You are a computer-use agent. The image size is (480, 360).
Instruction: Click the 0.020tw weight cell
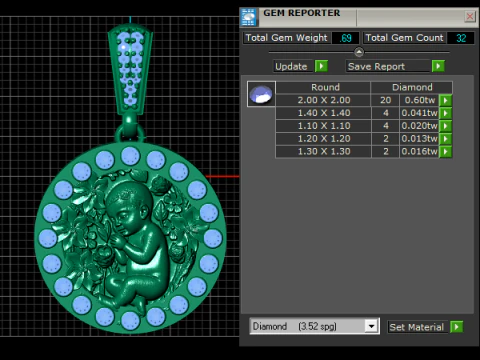[419, 126]
